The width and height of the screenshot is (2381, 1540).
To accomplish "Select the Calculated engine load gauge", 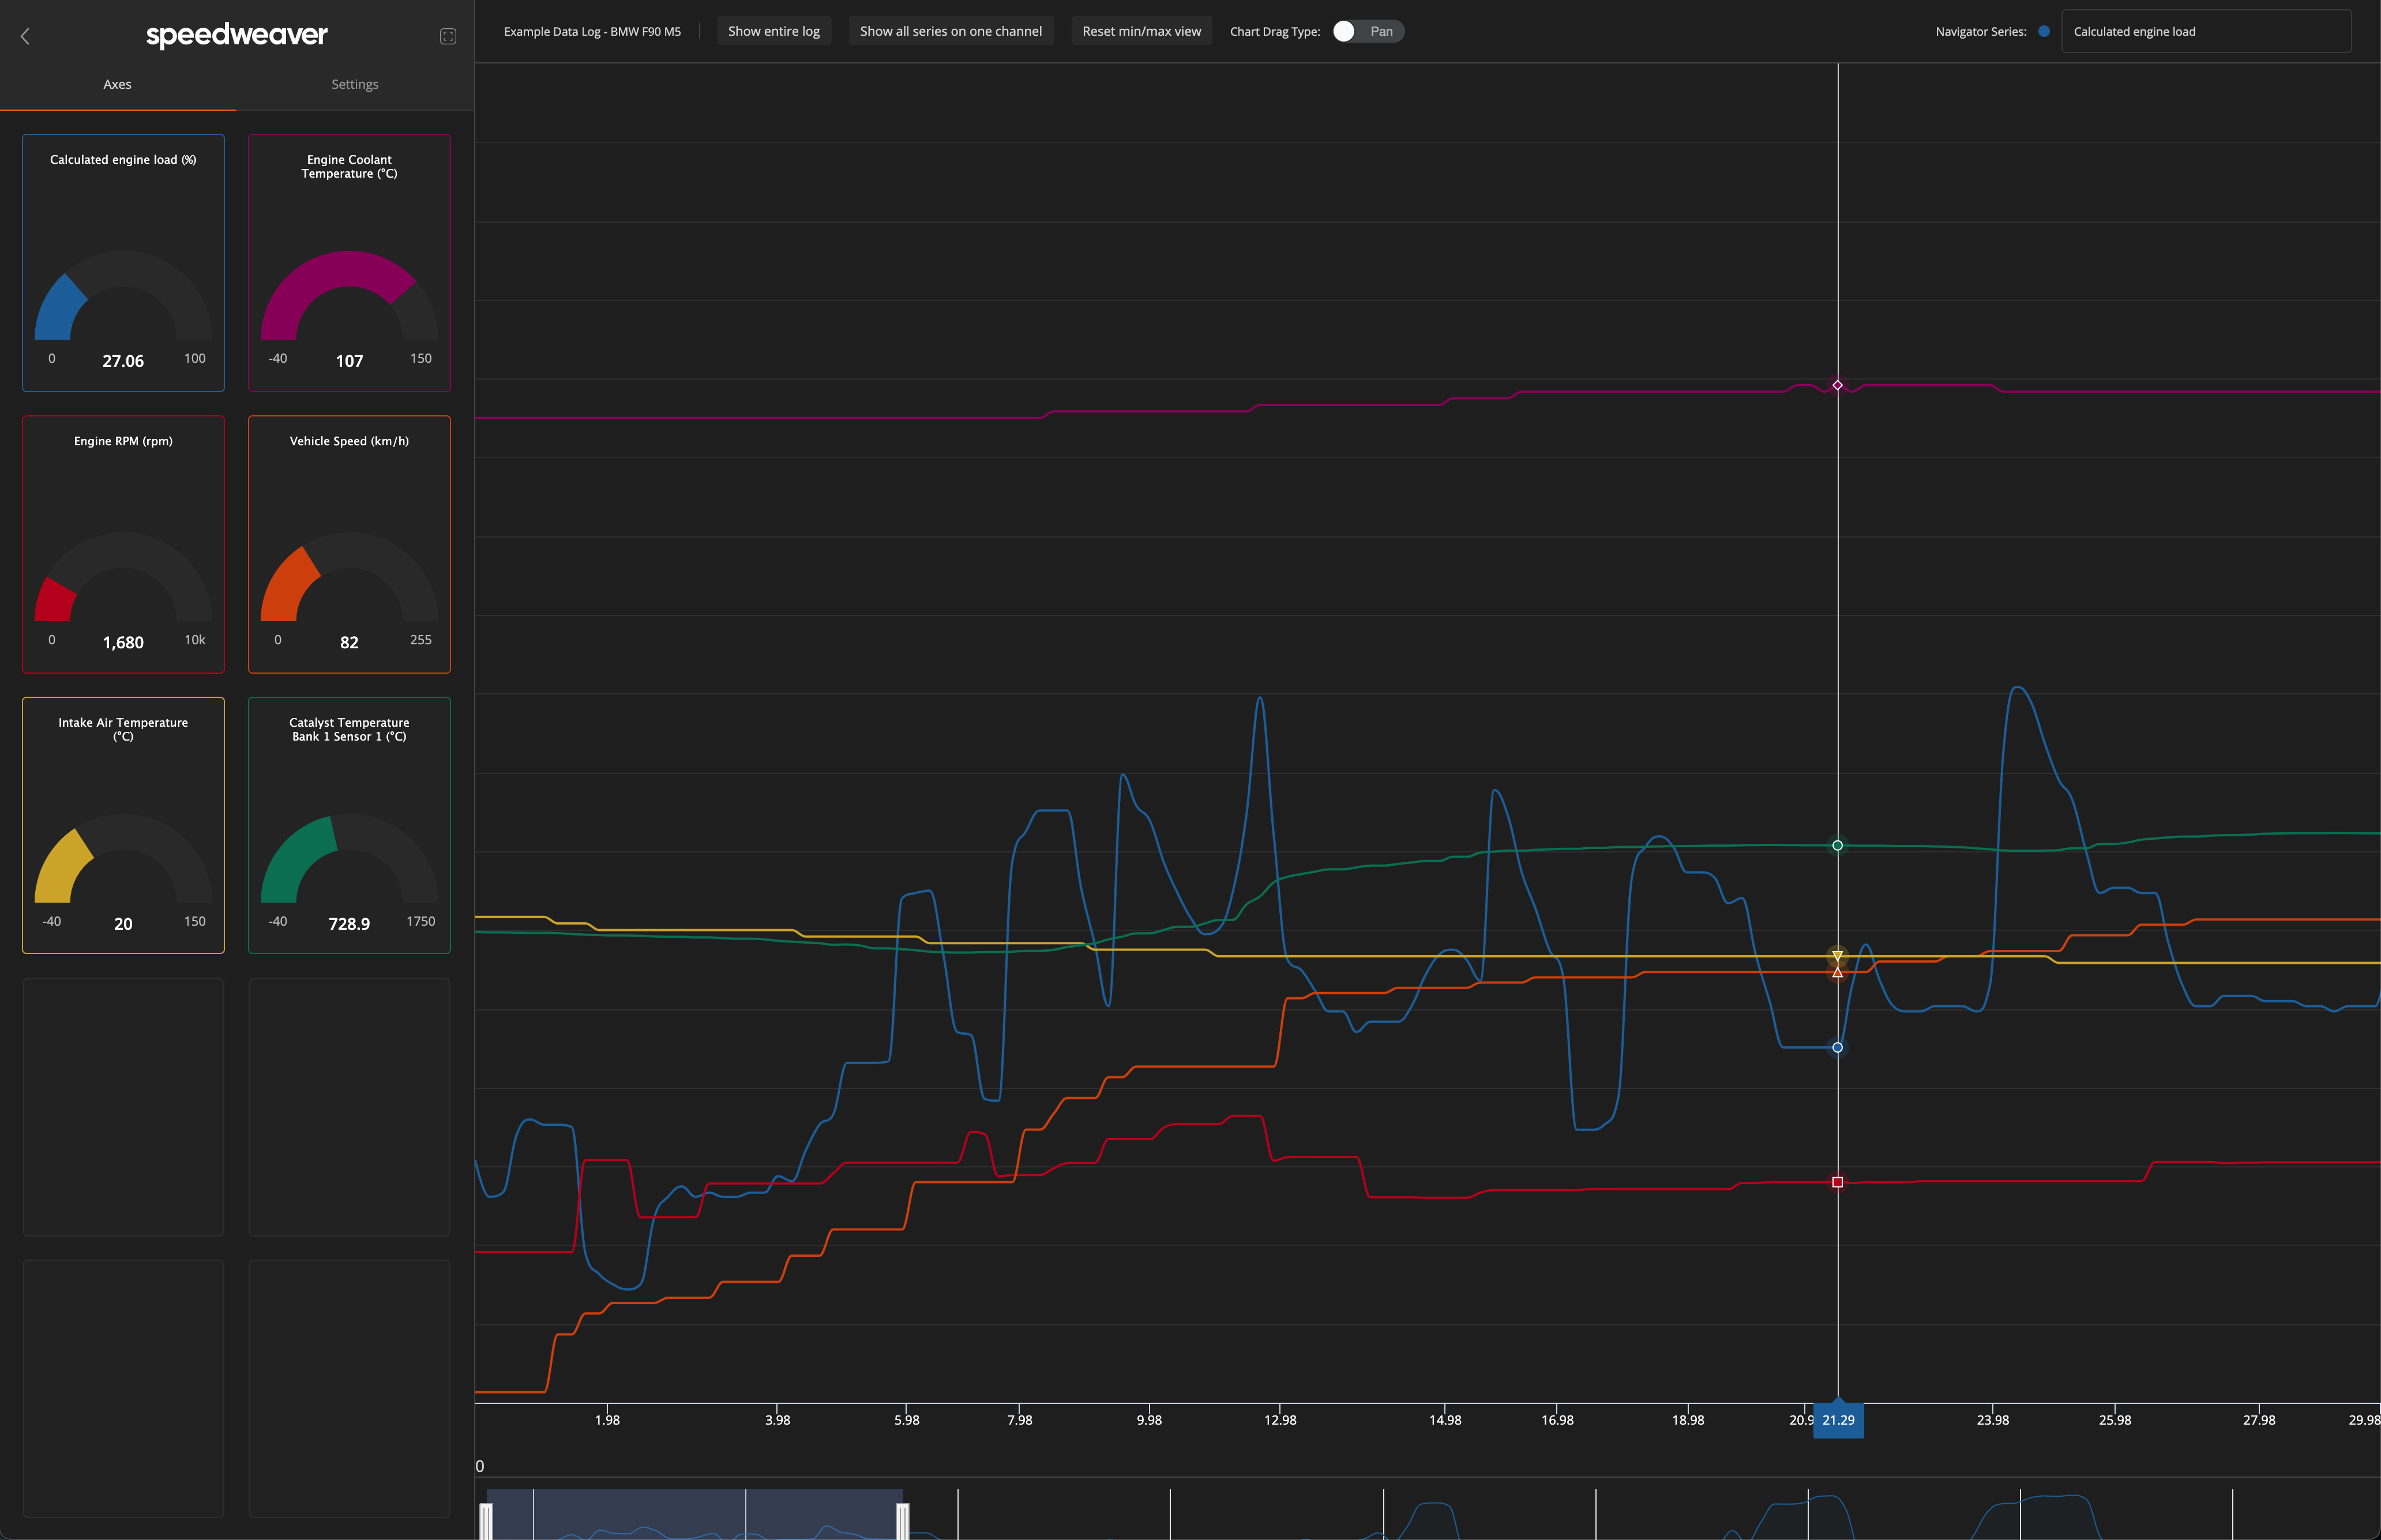I will [123, 263].
